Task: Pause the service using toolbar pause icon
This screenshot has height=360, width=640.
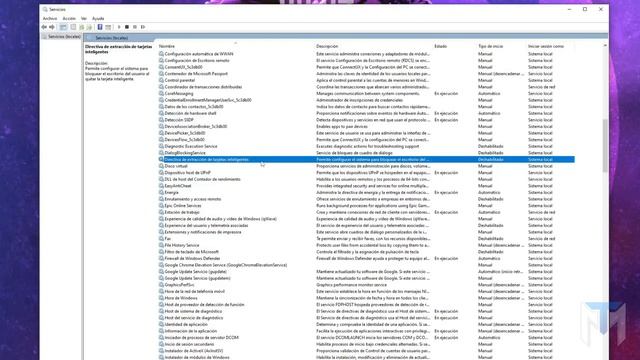Action: [135, 27]
